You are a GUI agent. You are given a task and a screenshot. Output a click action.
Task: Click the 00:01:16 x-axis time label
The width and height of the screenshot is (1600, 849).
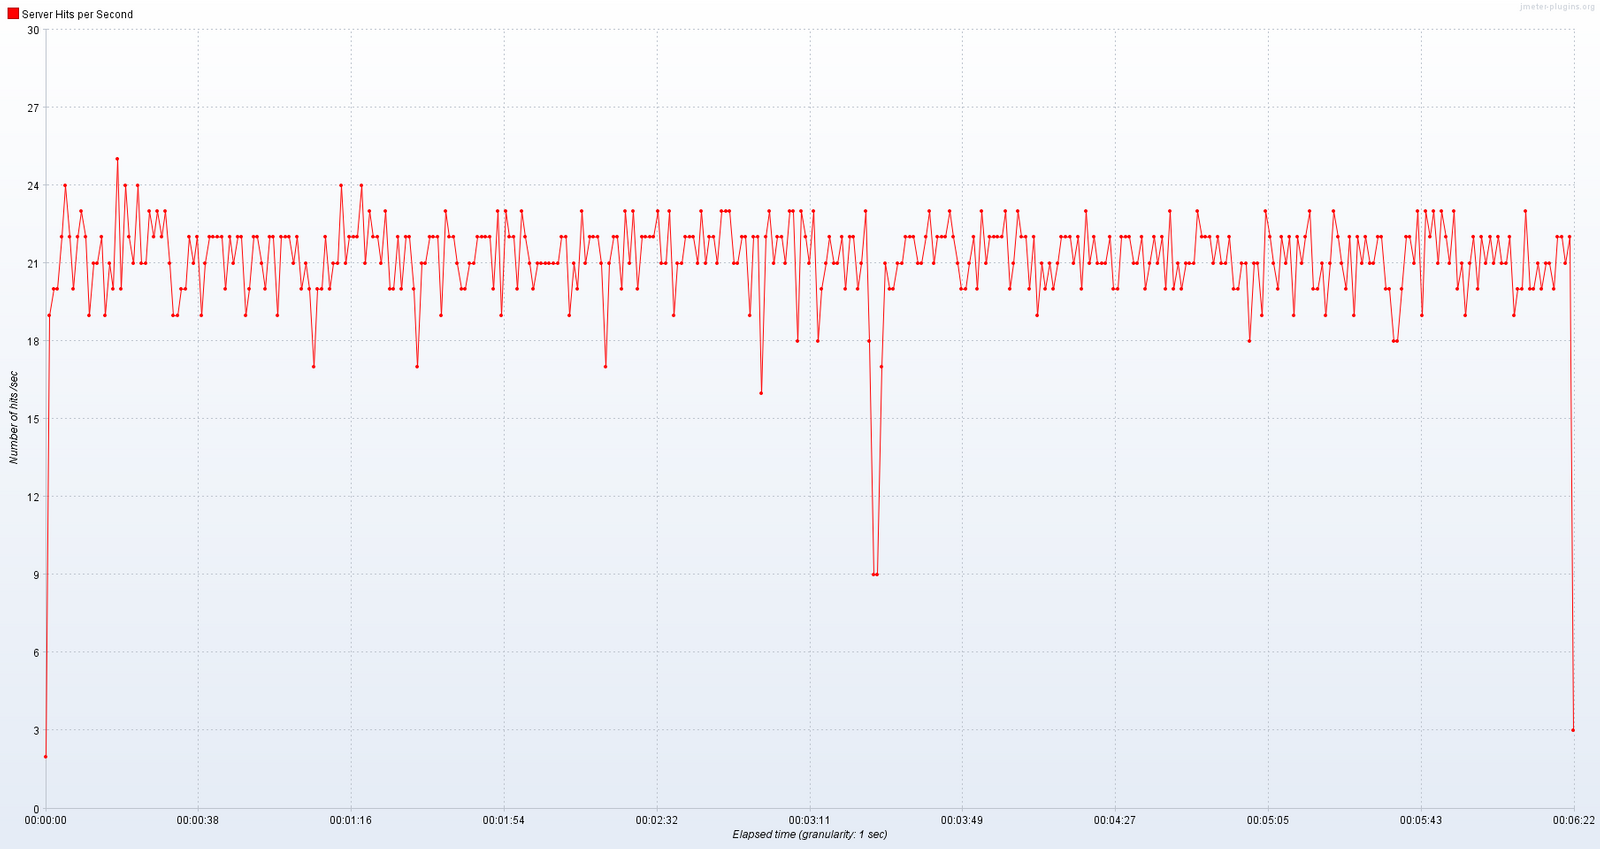[351, 820]
